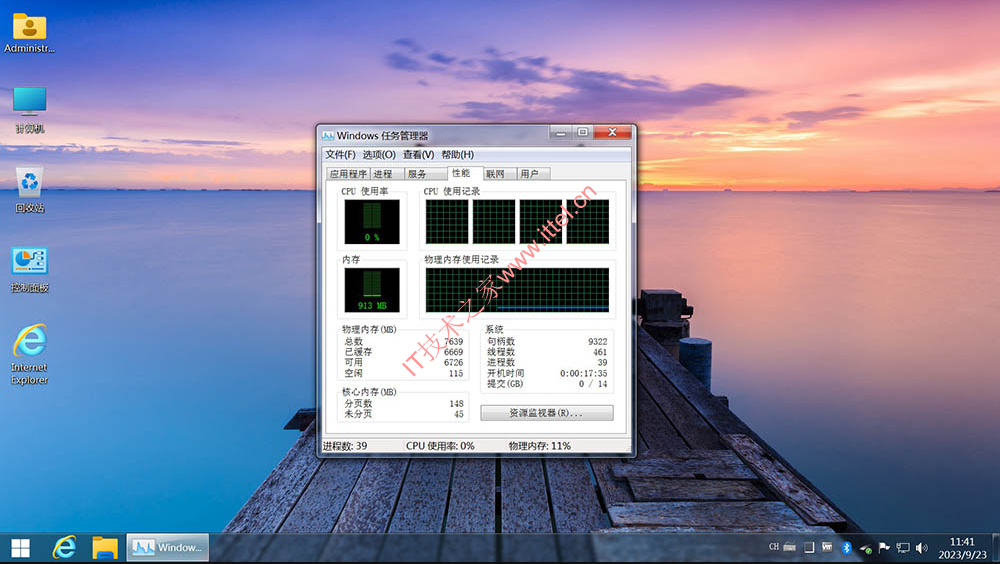Click the 总数 value 7639

click(453, 341)
